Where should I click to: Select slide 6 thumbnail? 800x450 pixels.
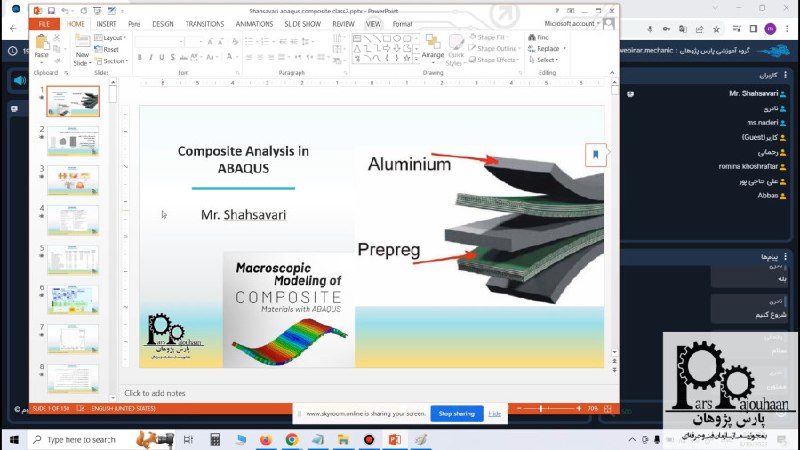[73, 299]
